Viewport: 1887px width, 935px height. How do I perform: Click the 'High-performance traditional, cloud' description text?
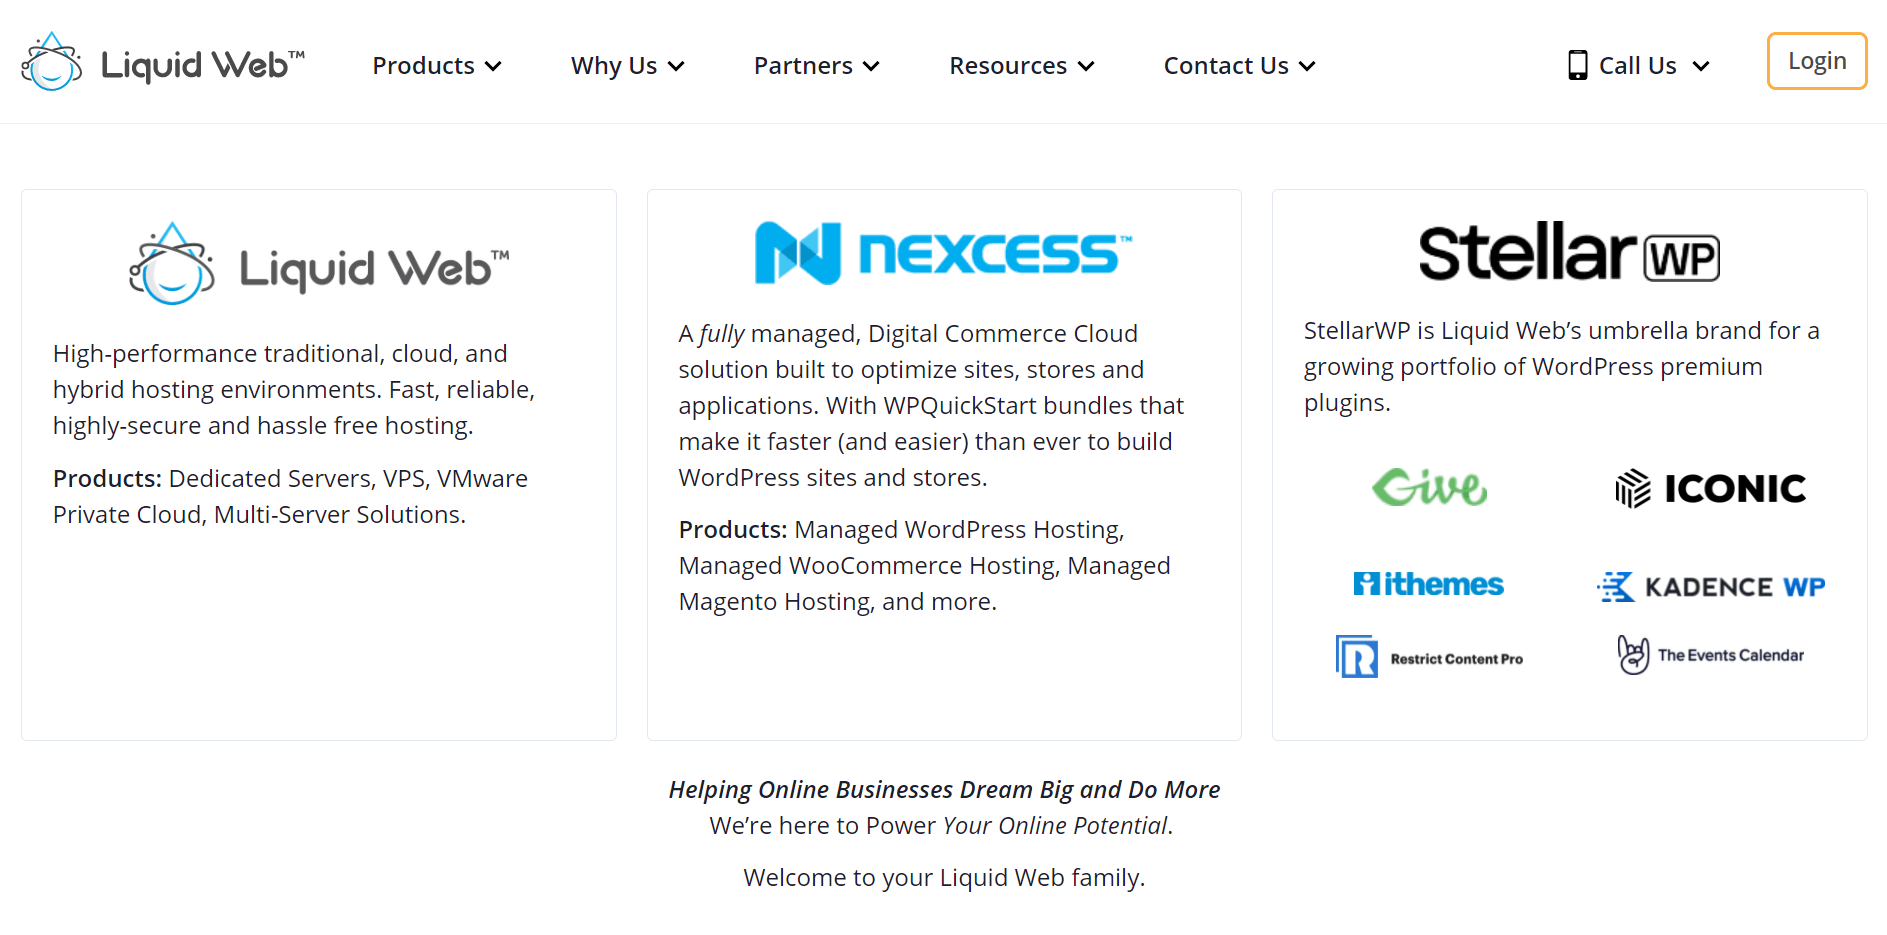pos(294,390)
